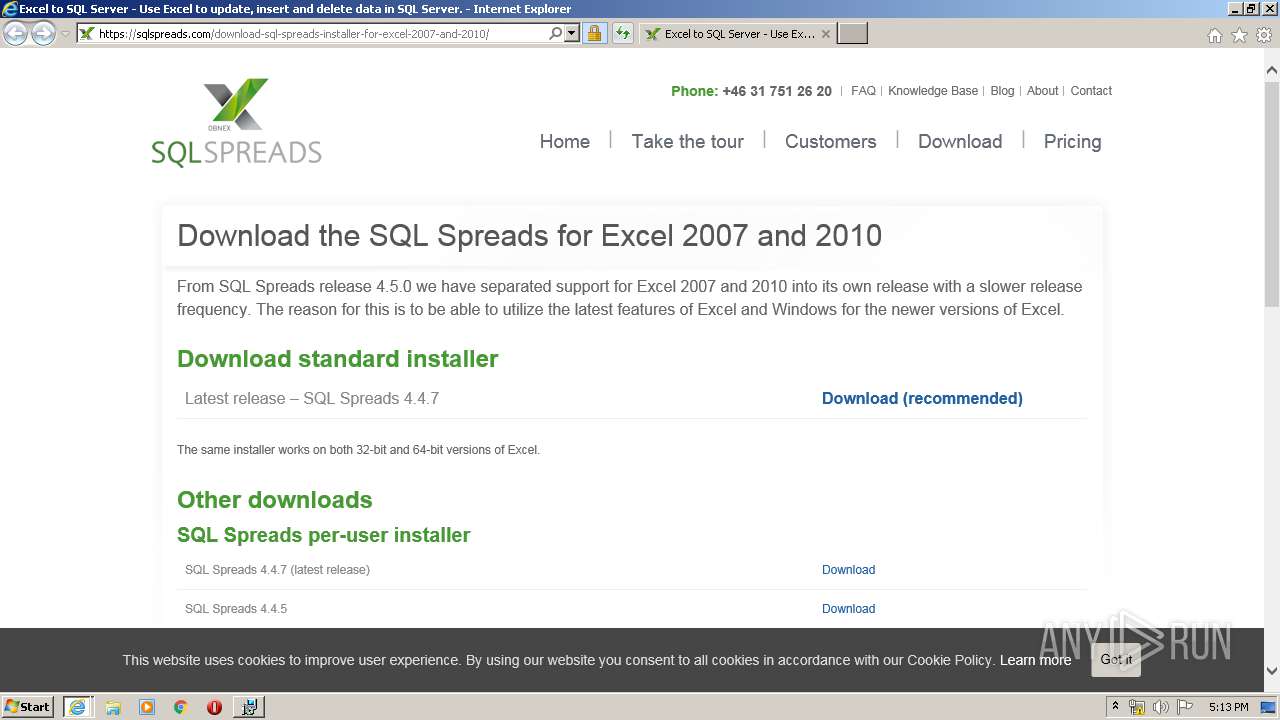Image resolution: width=1280 pixels, height=720 pixels.
Task: Open the About link
Action: pos(1042,91)
